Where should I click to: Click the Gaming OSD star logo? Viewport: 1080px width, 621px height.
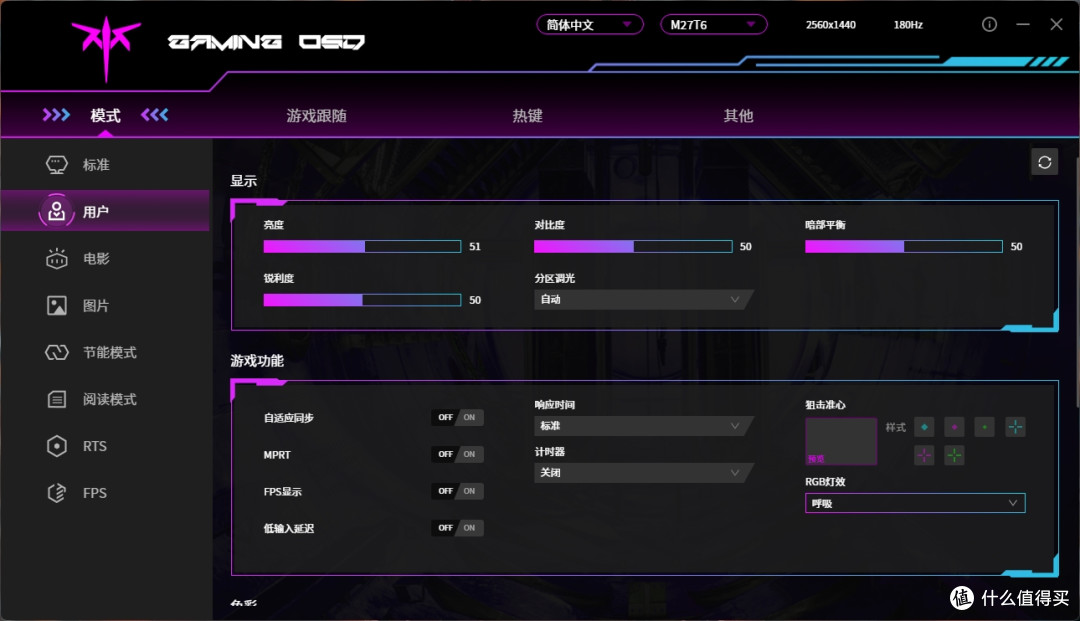(106, 47)
